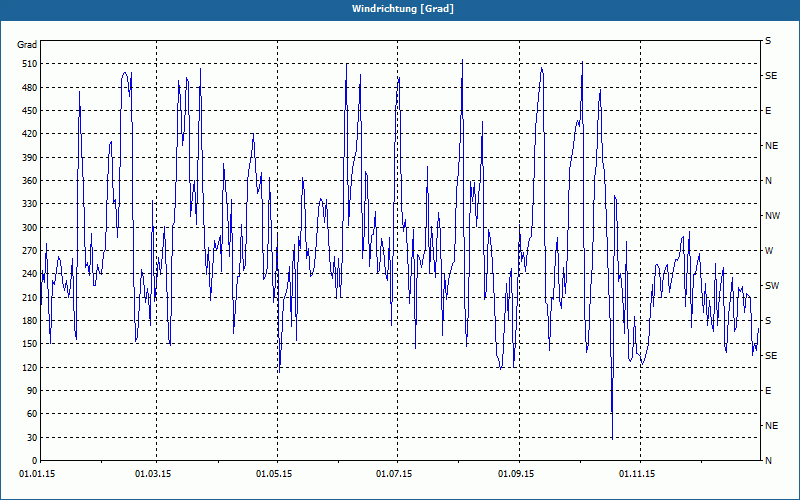800x500 pixels.
Task: Click the 510 value on the degree axis
Action: (30, 64)
